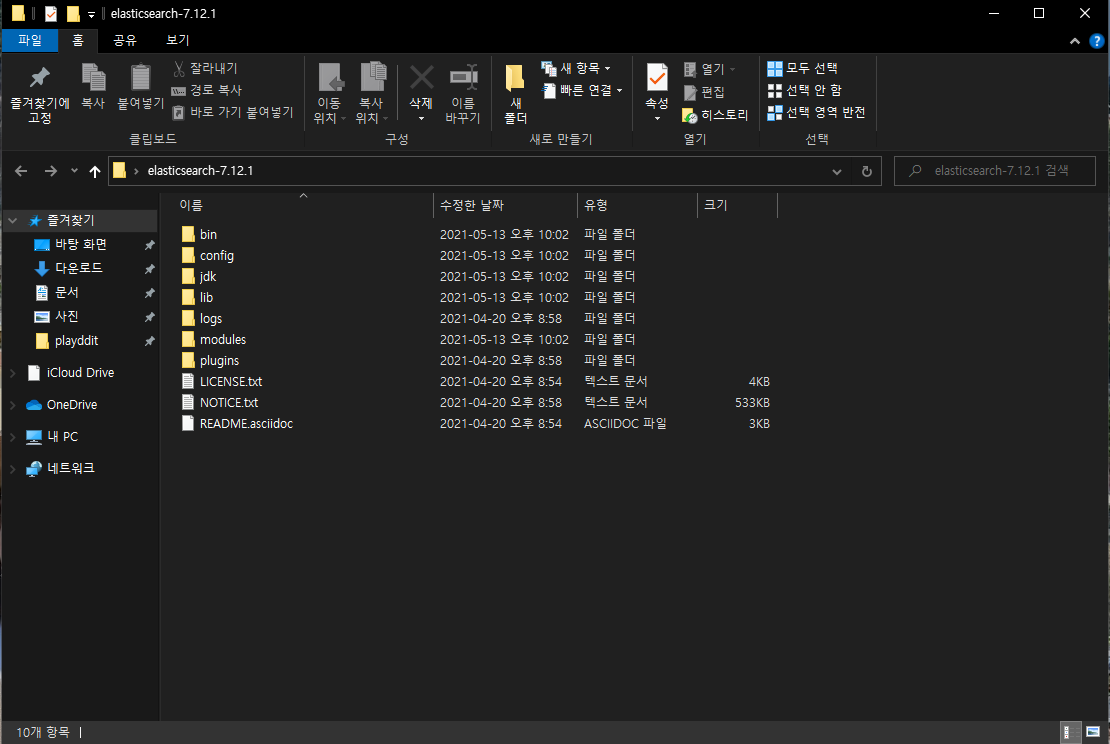Switch to the 홈 (Home) ribbon tab
This screenshot has height=744, width=1110.
click(78, 40)
